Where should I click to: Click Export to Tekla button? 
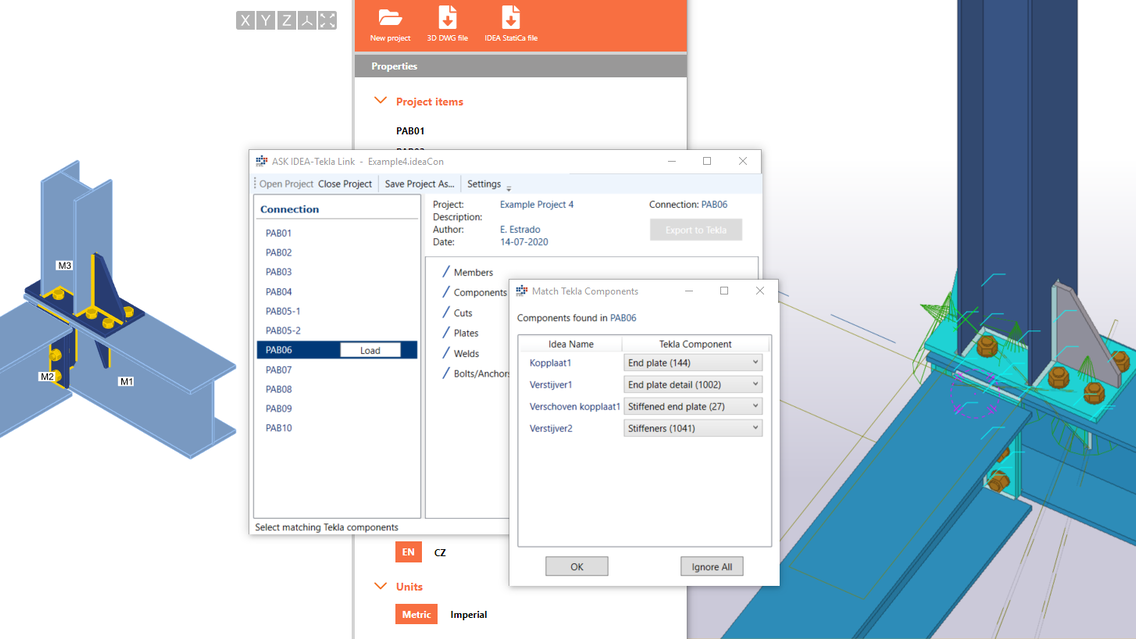[x=696, y=230]
